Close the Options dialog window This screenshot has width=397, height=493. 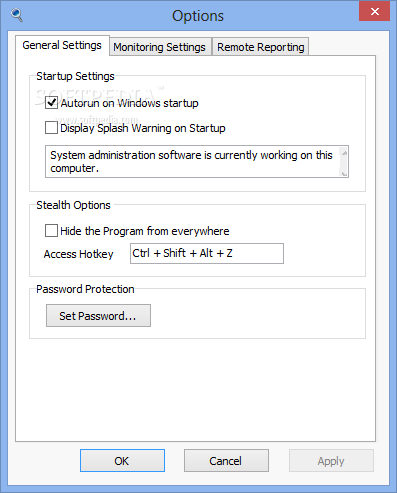click(374, 12)
